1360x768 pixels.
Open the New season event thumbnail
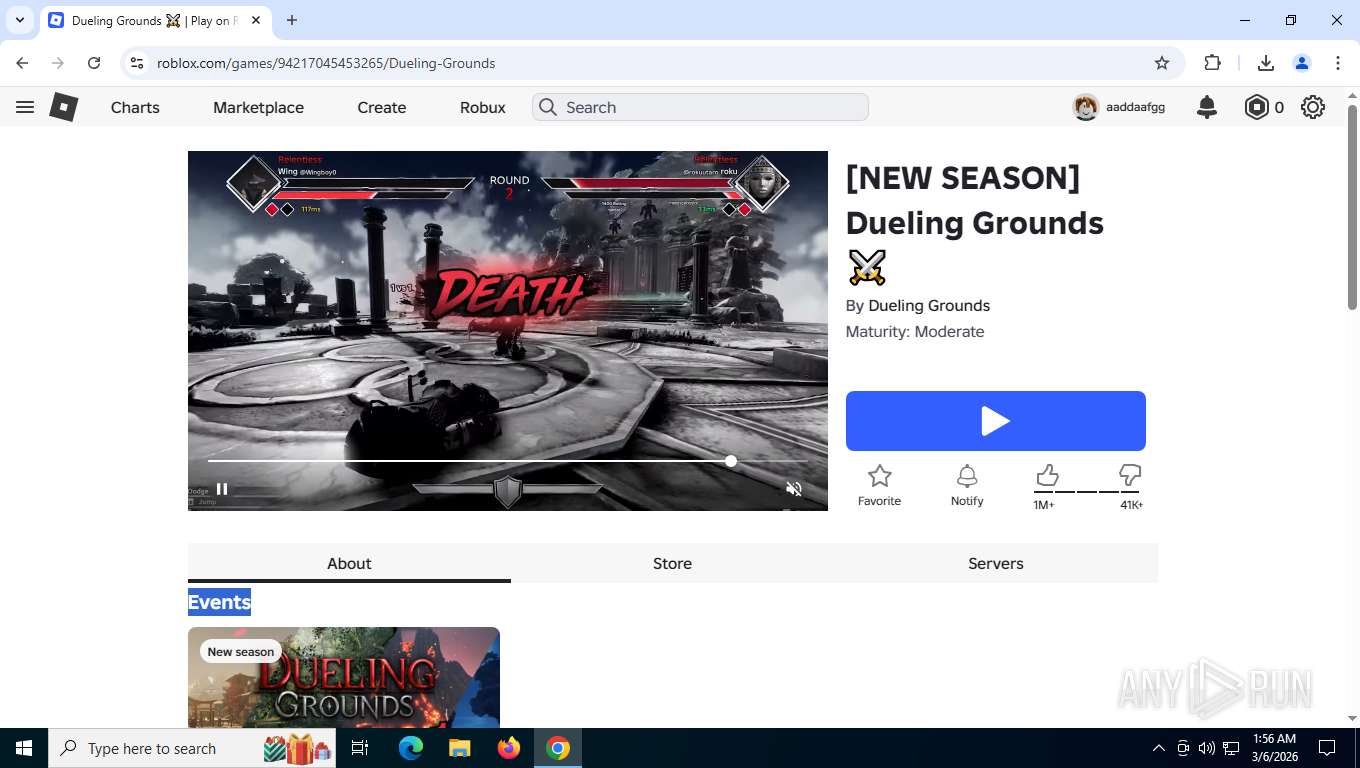pyautogui.click(x=344, y=677)
